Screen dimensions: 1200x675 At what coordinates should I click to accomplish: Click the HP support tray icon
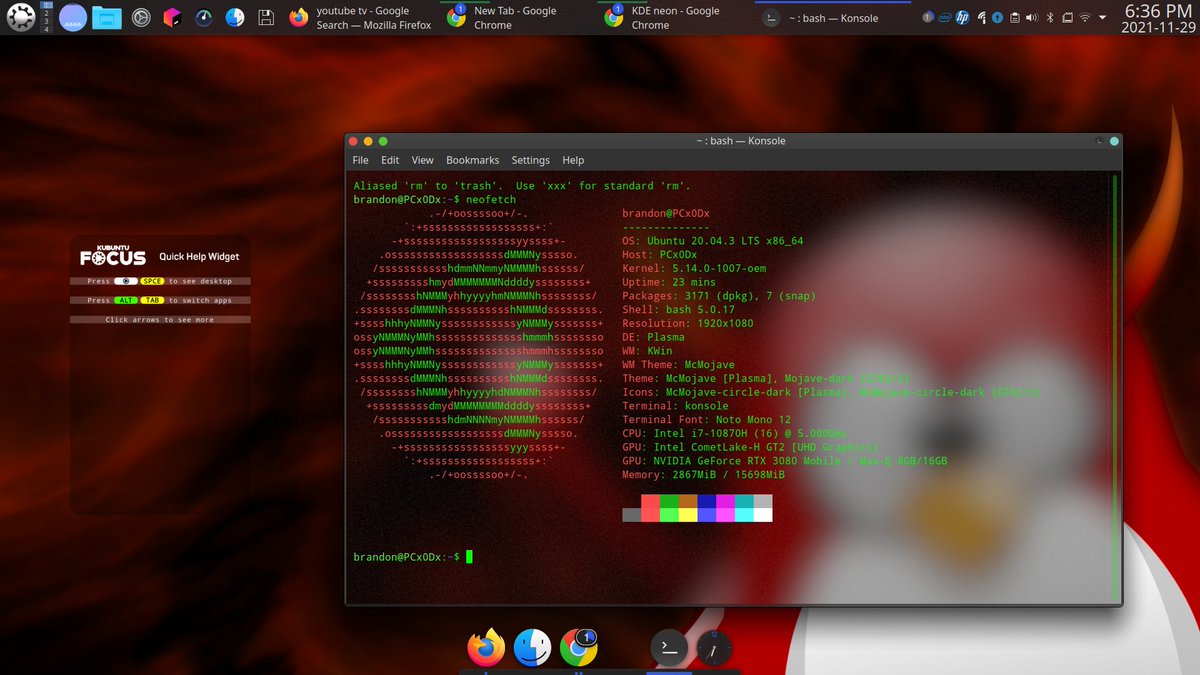point(962,17)
